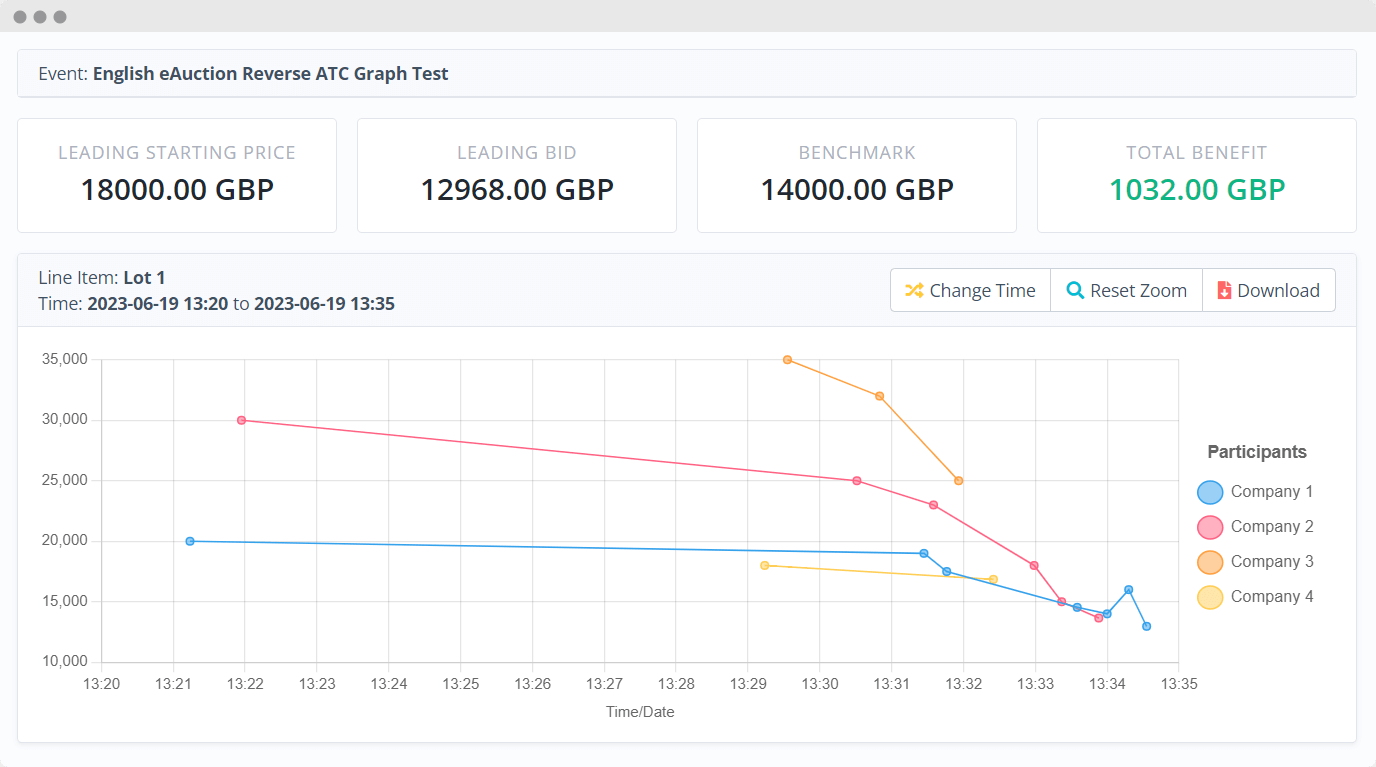Screen dimensions: 1376x767
Task: Click the end time 2023-06-19 13:35
Action: (324, 304)
